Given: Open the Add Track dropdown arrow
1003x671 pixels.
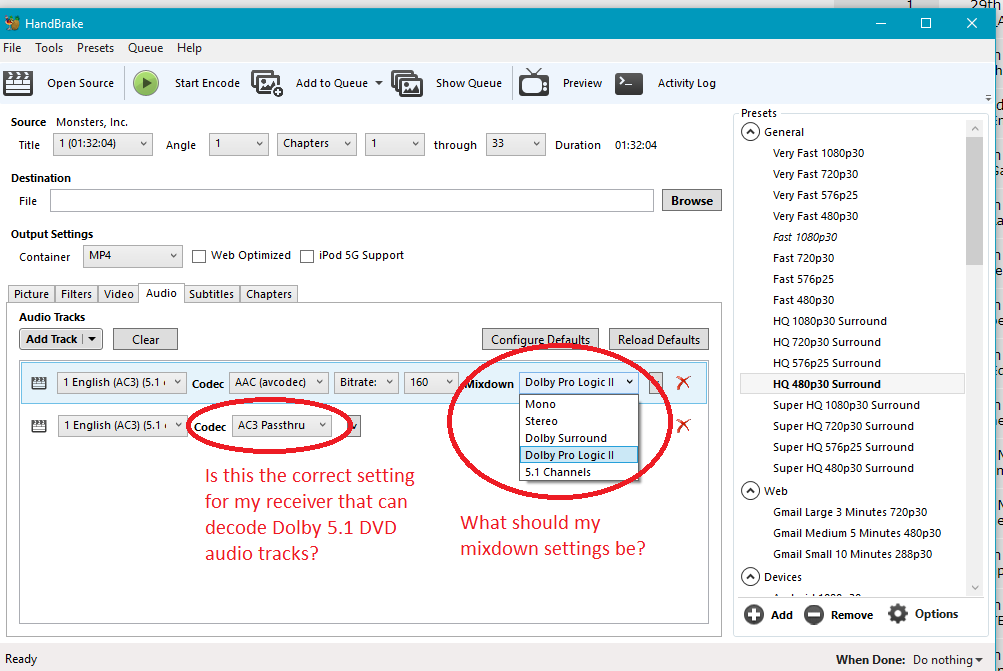Looking at the screenshot, I should pyautogui.click(x=92, y=339).
